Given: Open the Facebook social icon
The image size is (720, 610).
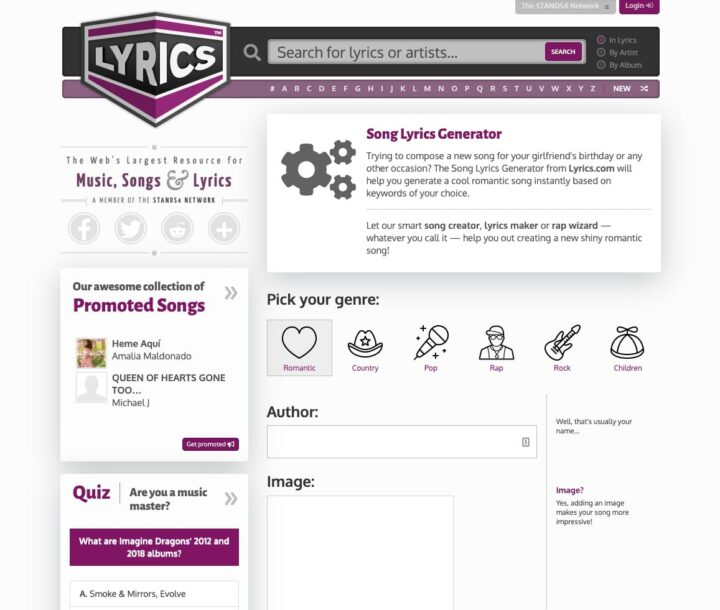Looking at the screenshot, I should click(84, 229).
